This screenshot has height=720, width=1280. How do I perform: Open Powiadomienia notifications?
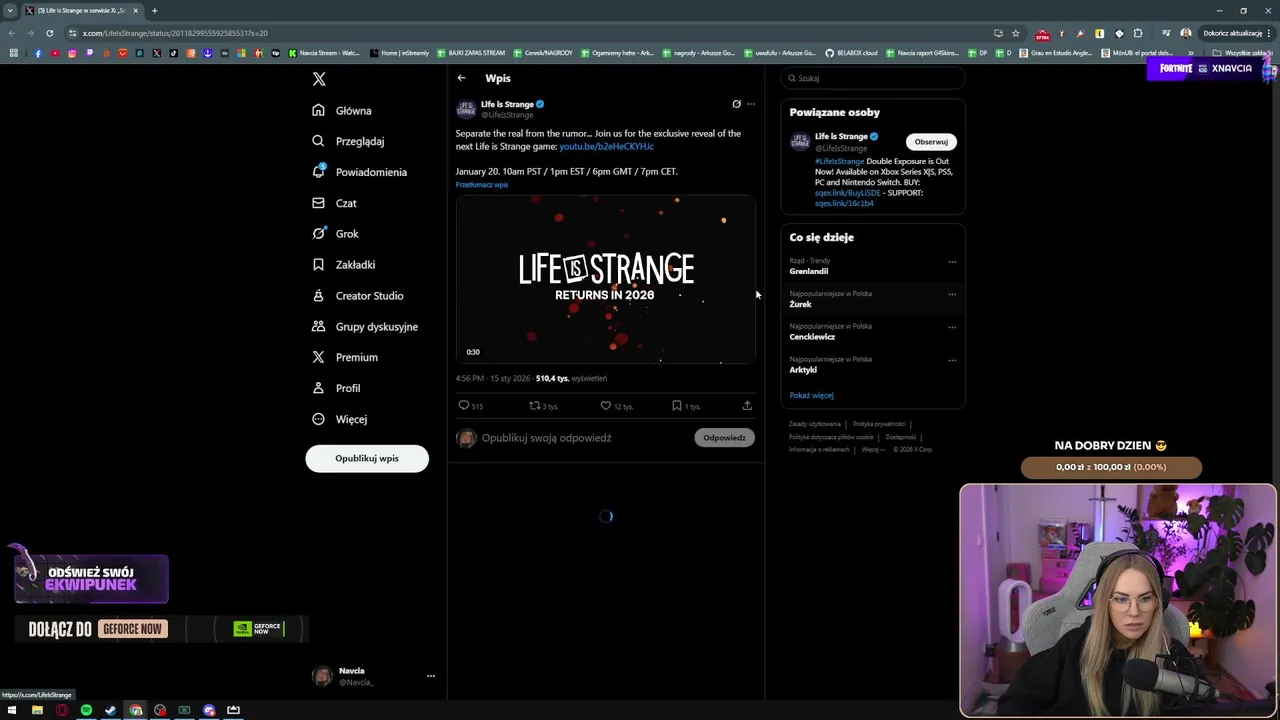tap(359, 172)
